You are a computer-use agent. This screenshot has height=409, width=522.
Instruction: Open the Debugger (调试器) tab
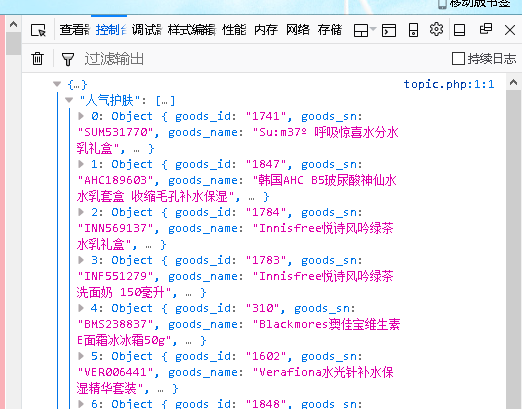[147, 30]
